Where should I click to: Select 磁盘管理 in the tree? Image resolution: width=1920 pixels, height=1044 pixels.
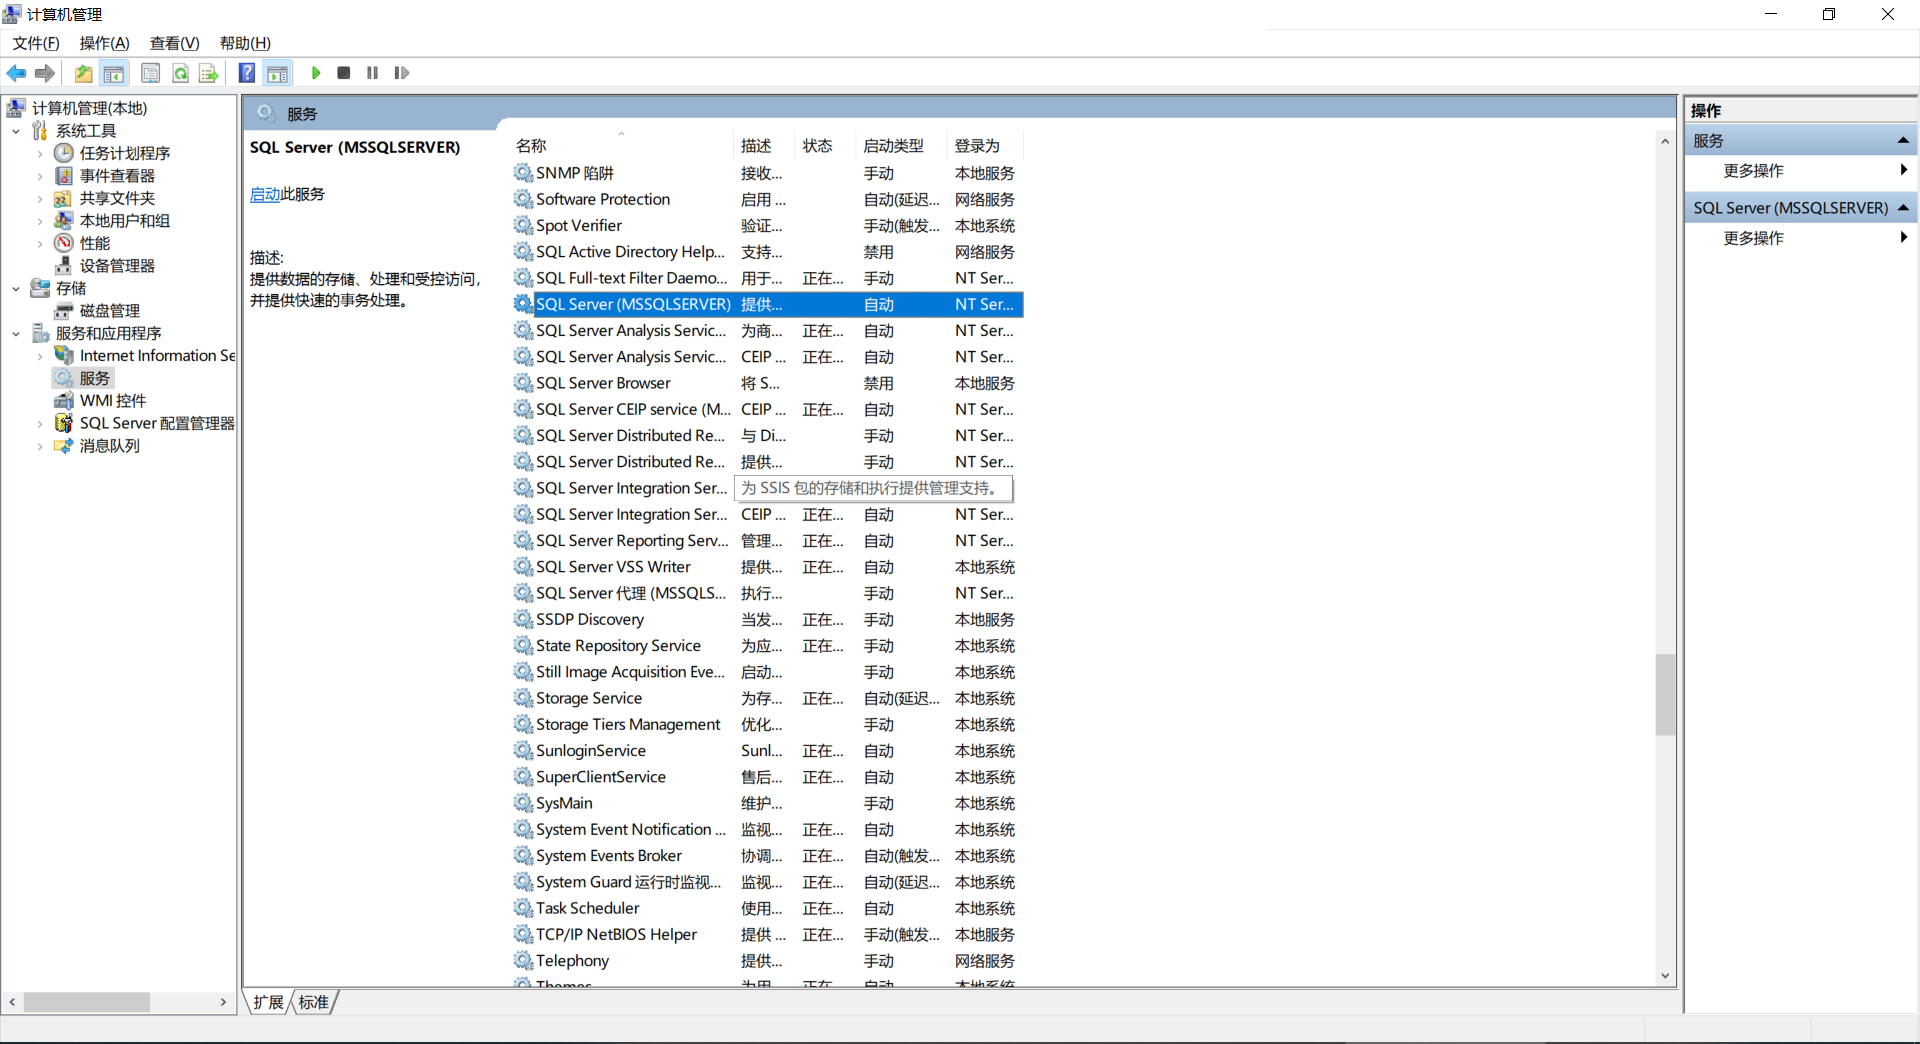tap(110, 311)
